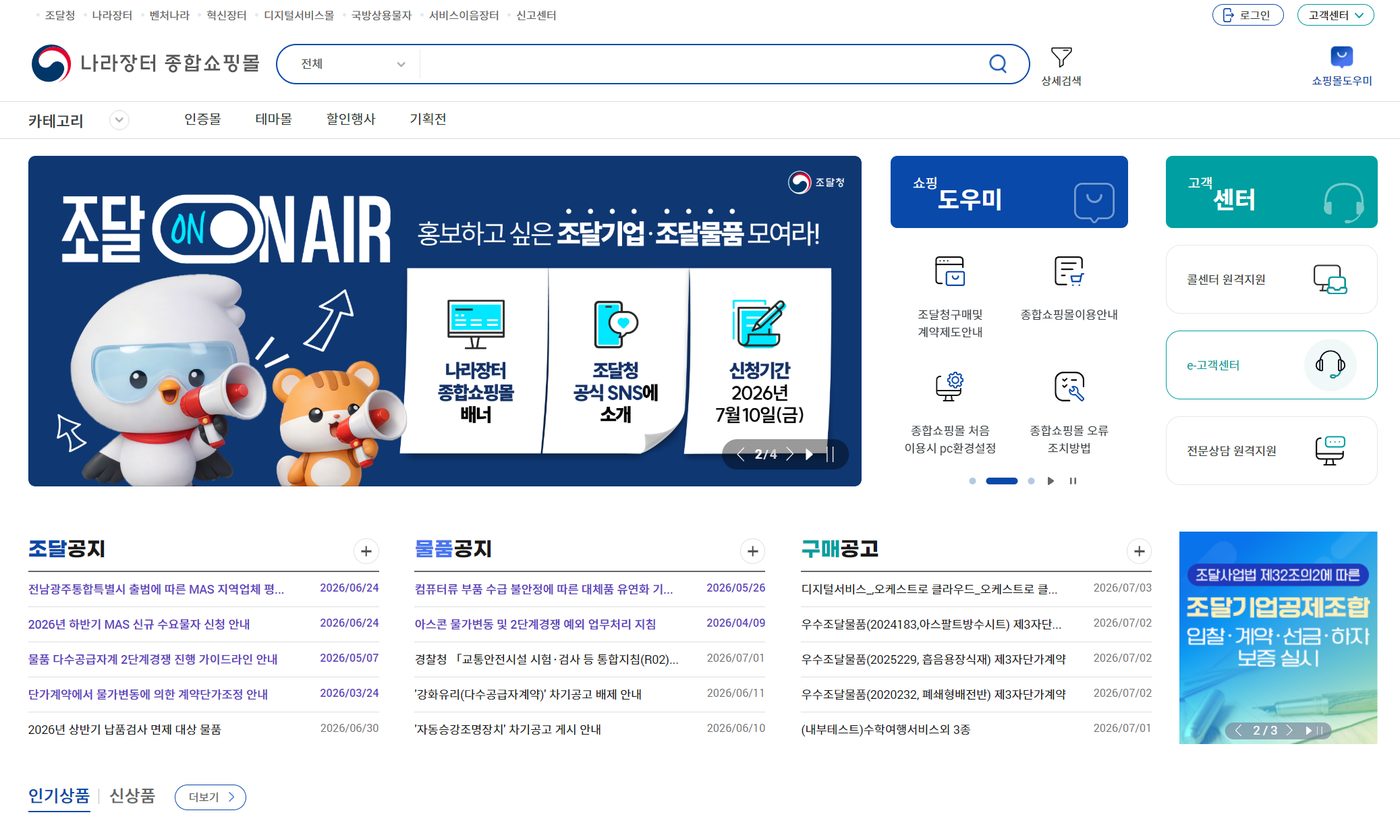Screen dimensions: 1400x821
Task: Next slide in 조달기업공제조합 side banner
Action: 1289,731
